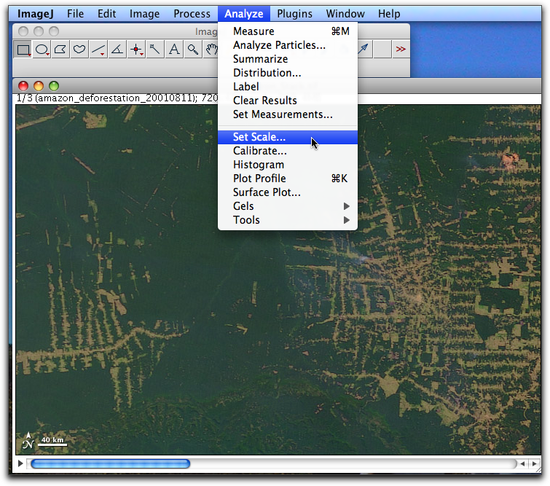The image size is (550, 486).
Task: Click the stack scrollbar left arrow
Action: 522,464
